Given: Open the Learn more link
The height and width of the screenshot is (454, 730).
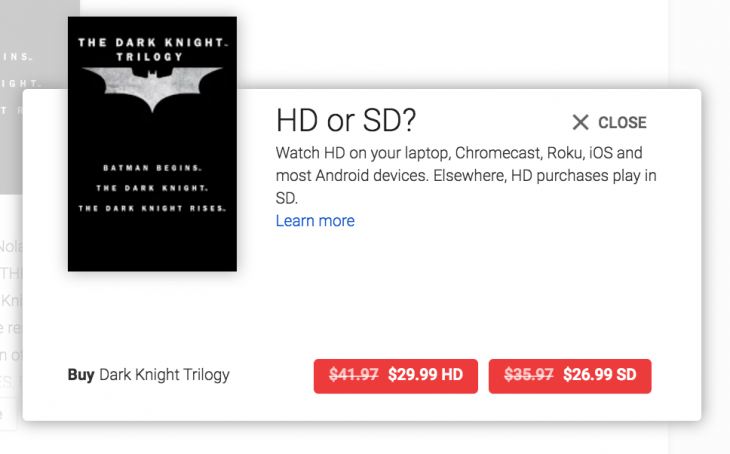Looking at the screenshot, I should coord(315,221).
